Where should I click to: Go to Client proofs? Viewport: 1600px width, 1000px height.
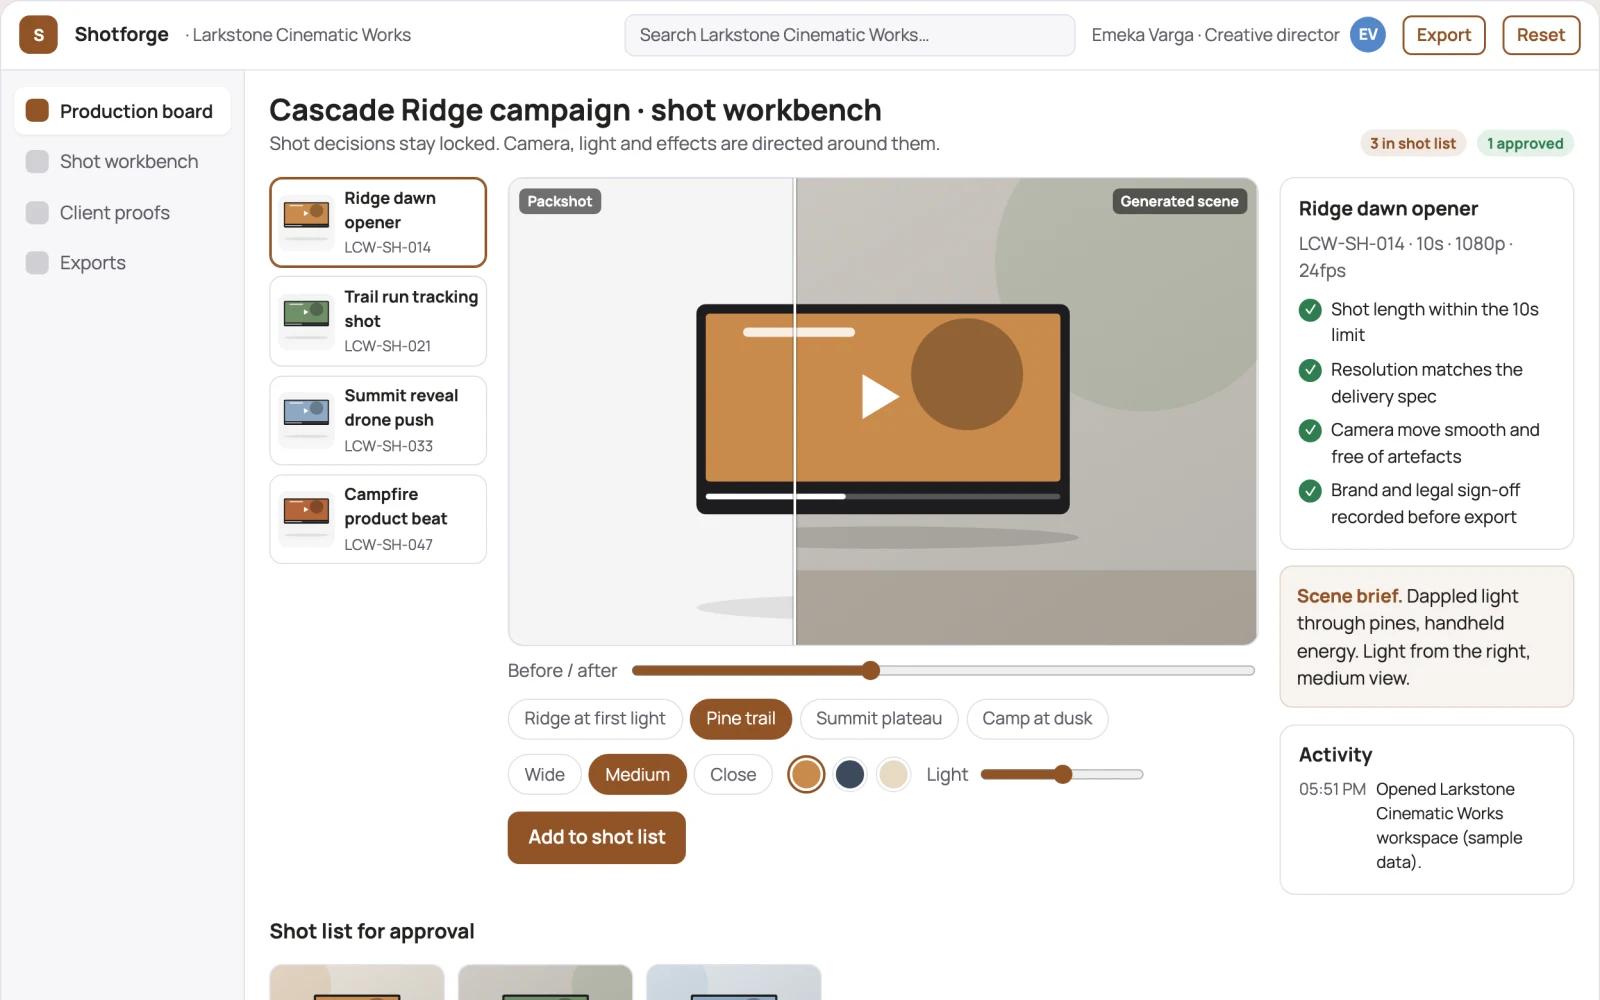coord(122,212)
